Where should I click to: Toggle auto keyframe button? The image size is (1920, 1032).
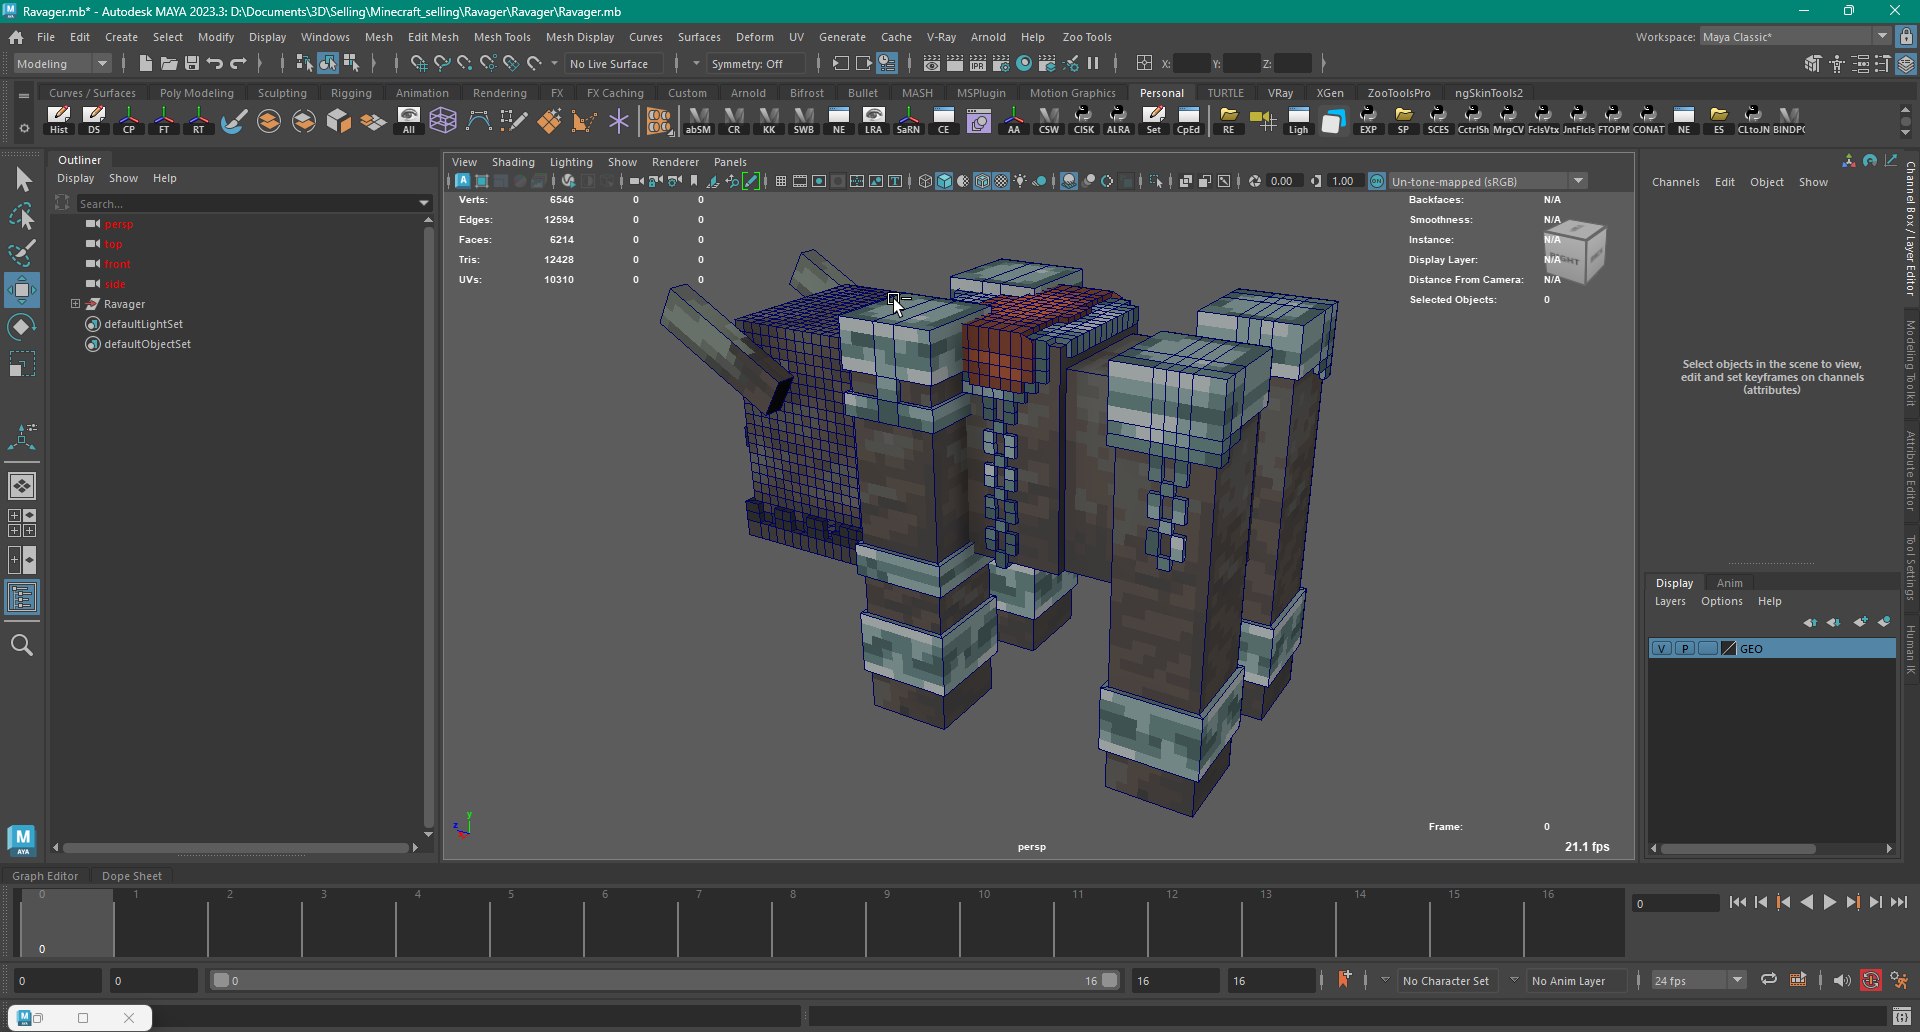click(x=1870, y=980)
